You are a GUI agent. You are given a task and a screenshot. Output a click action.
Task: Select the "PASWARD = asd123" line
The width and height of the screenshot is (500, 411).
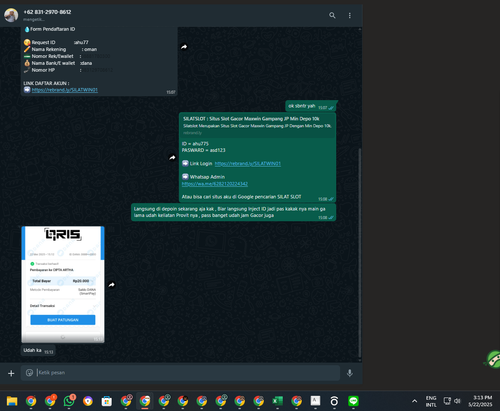[203, 150]
